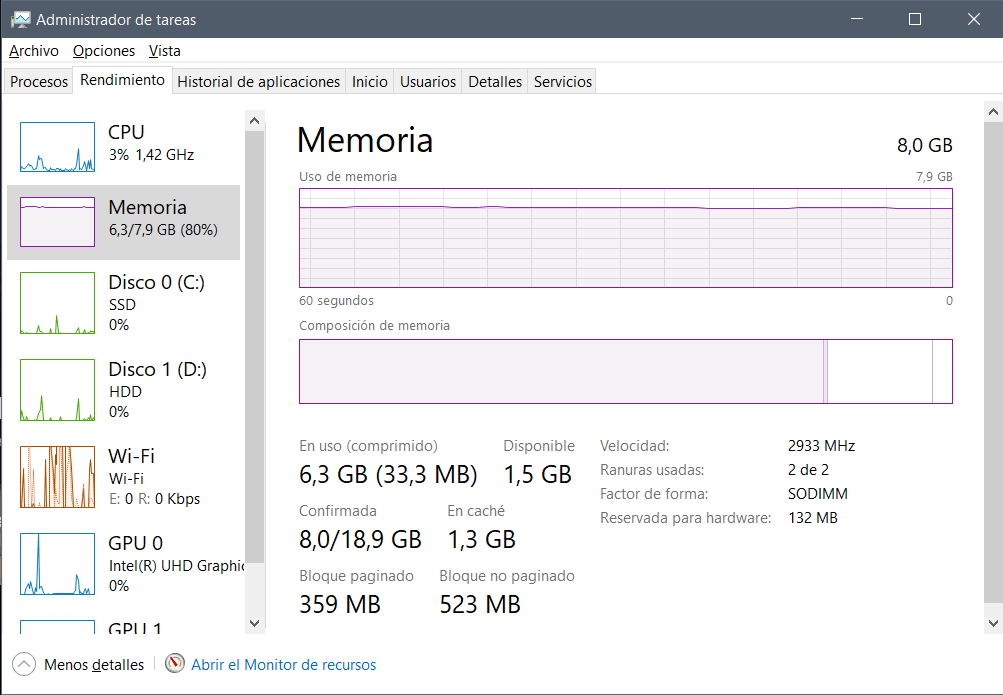Click main panel scrollbar down arrow
The image size is (1003, 695).
993,623
